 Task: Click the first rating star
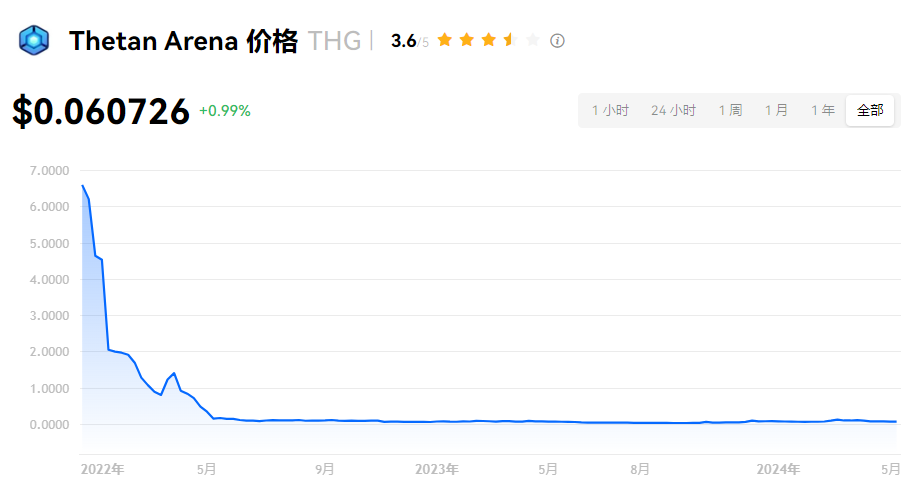coord(445,40)
